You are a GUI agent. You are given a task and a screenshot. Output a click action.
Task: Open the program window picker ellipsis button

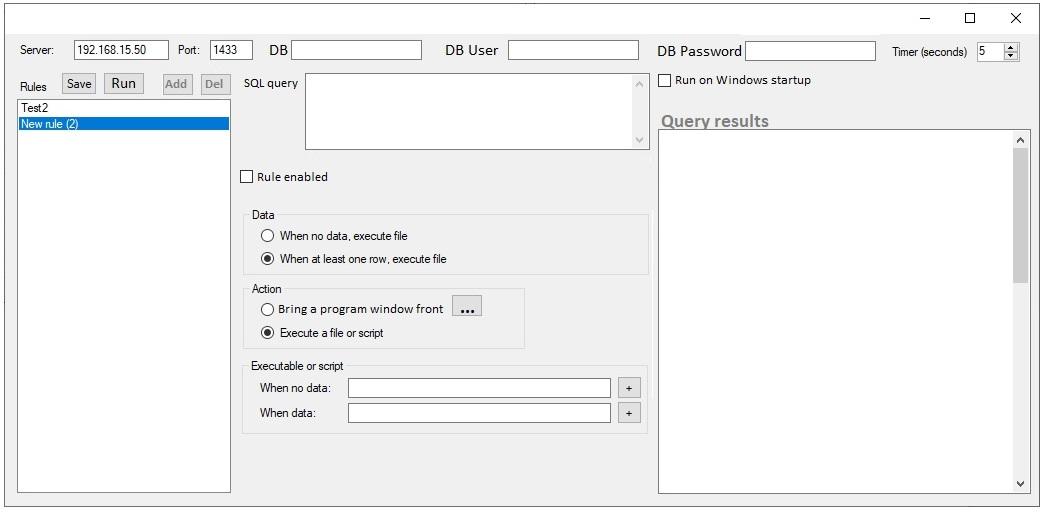point(467,307)
